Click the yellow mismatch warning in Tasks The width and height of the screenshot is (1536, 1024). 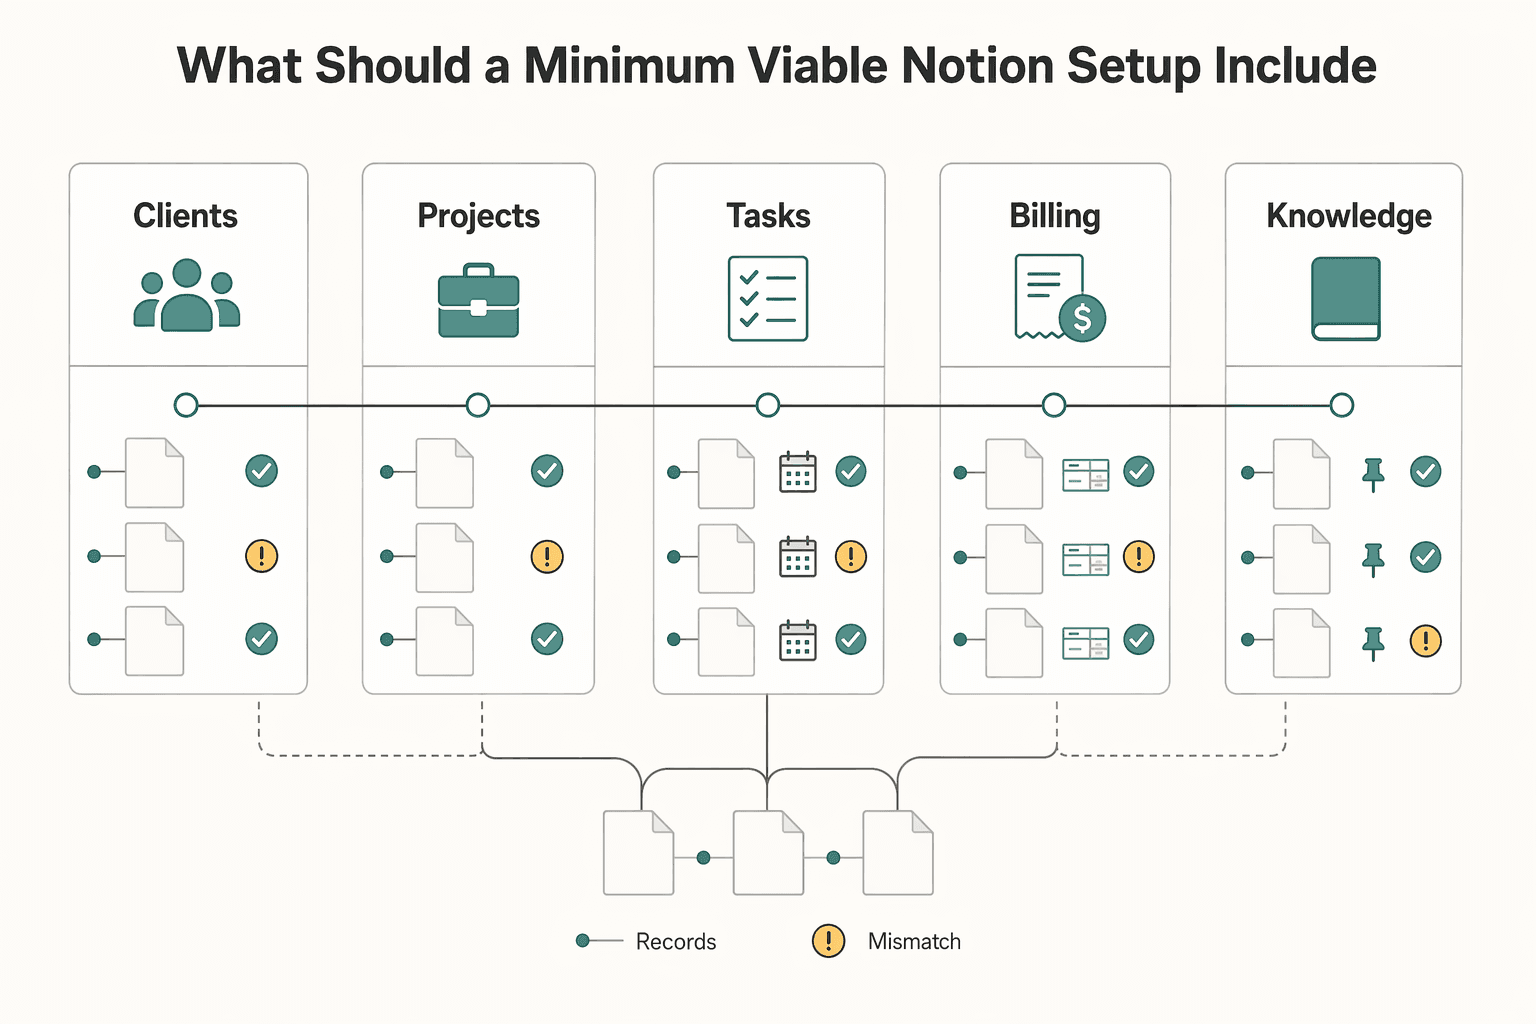pyautogui.click(x=851, y=556)
